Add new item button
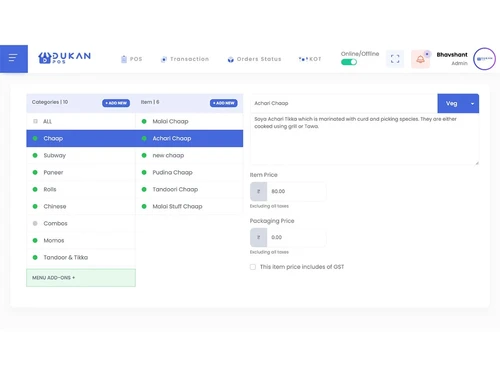This screenshot has height=375, width=500. pyautogui.click(x=224, y=103)
